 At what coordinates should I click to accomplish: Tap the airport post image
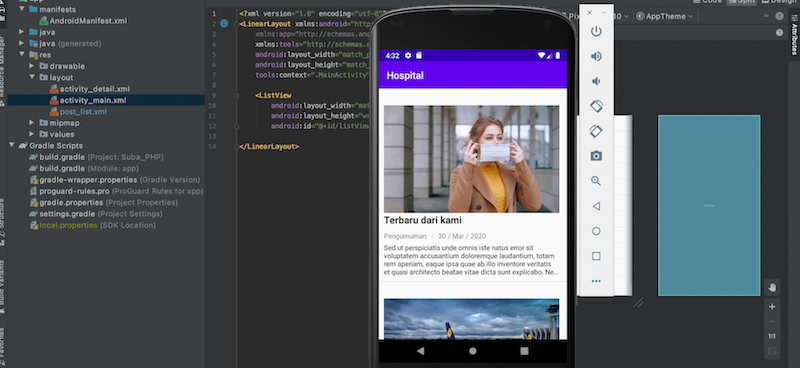coord(471,319)
